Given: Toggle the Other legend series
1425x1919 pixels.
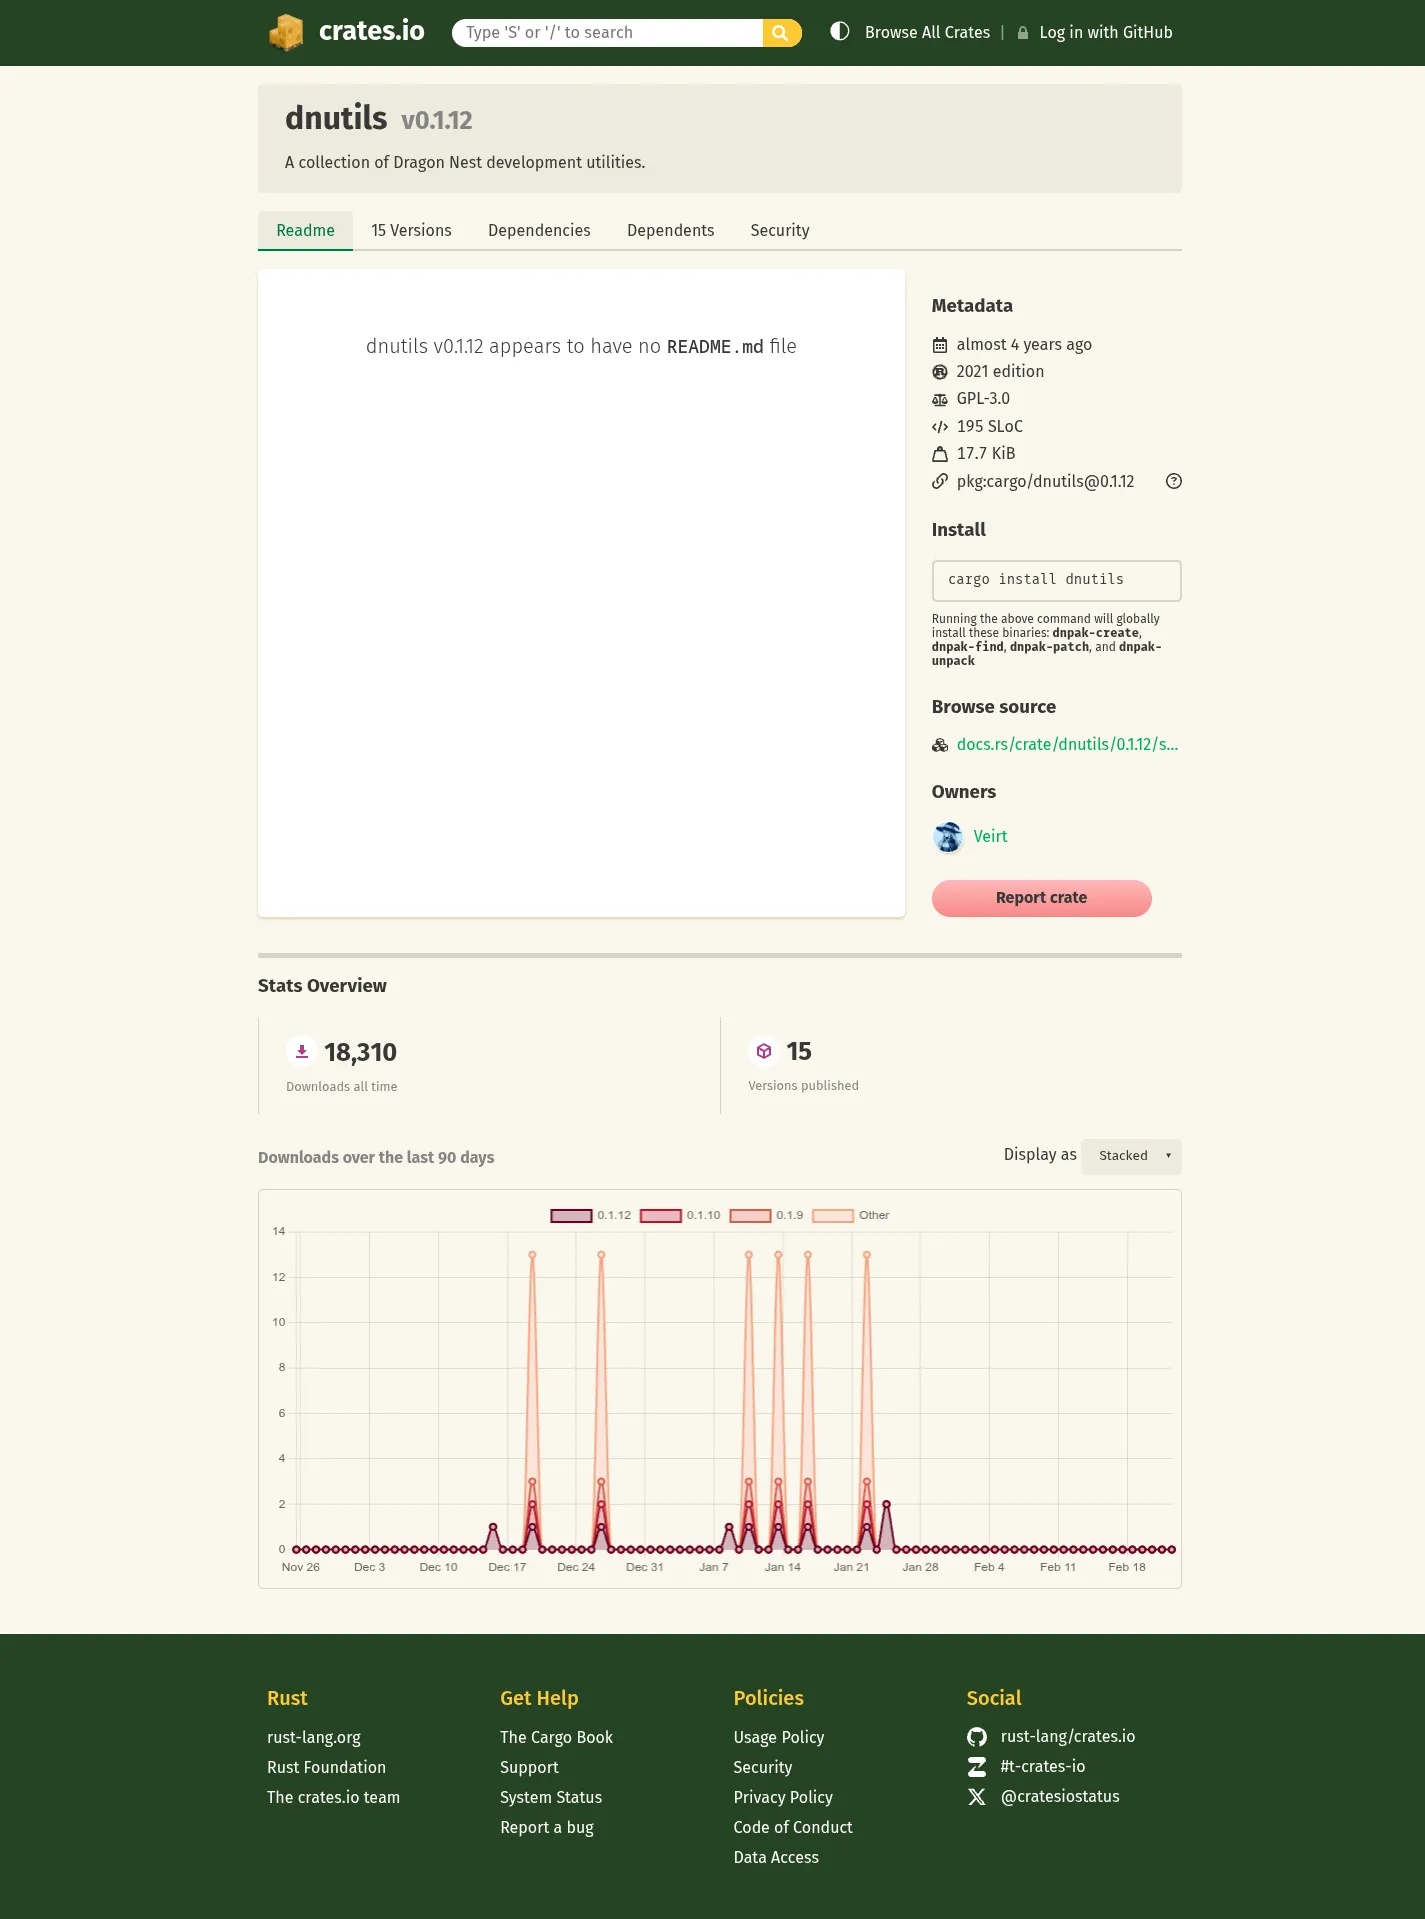Looking at the screenshot, I should click(851, 1216).
